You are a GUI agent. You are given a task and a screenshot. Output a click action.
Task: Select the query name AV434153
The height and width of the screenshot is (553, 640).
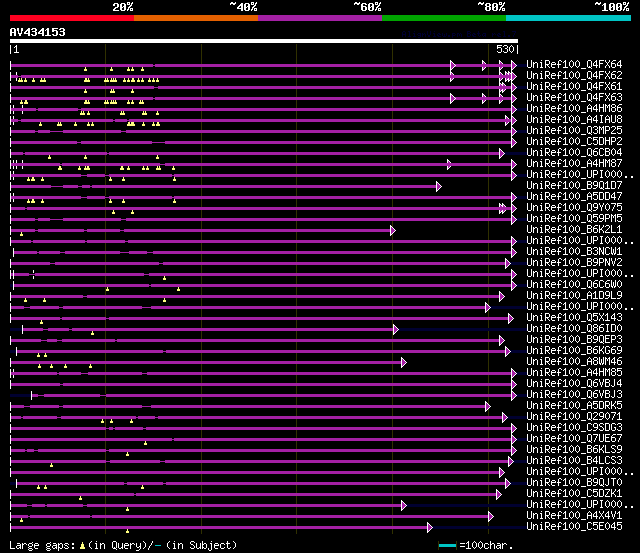[38, 32]
